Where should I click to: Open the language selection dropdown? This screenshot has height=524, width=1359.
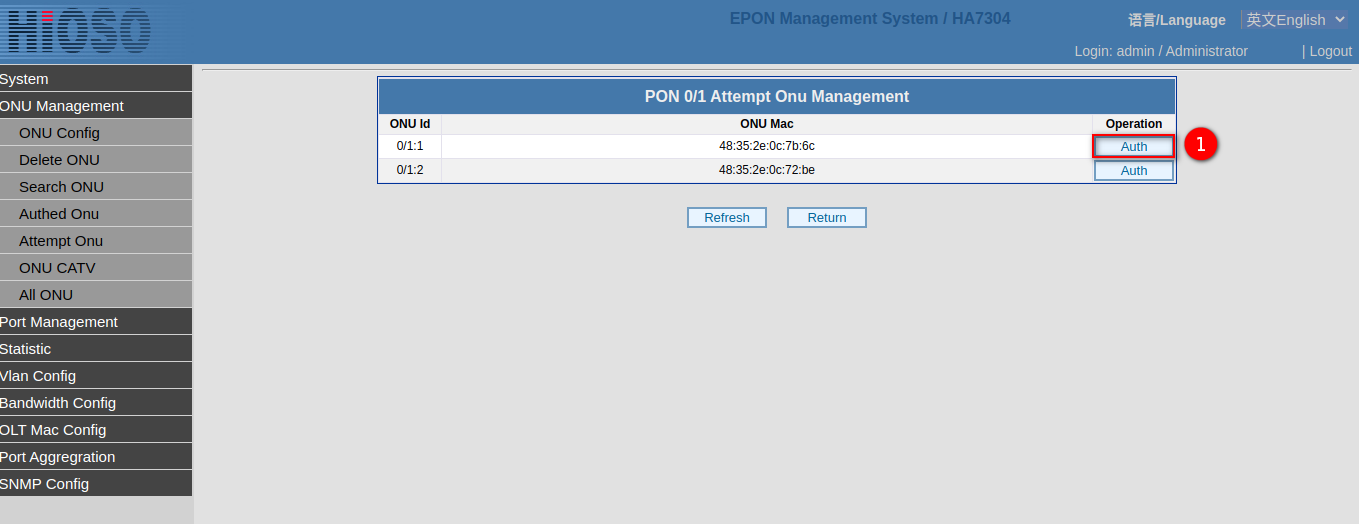coord(1295,20)
